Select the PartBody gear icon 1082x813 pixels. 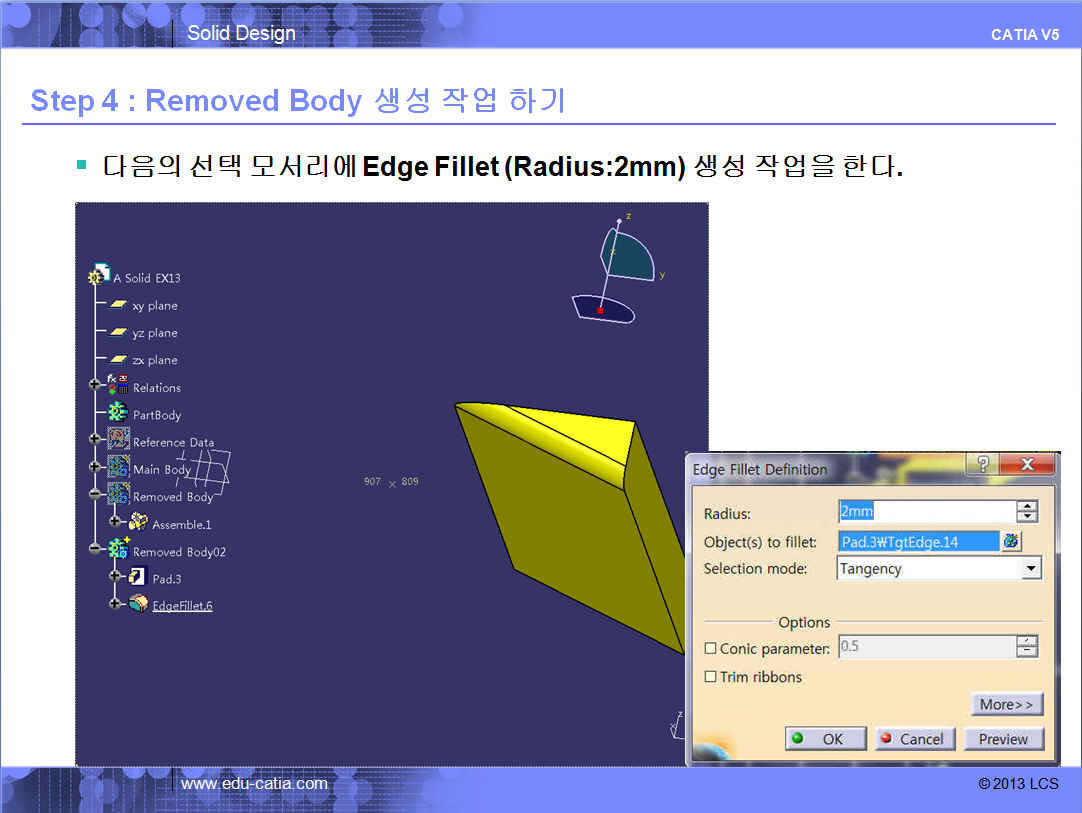(x=118, y=412)
